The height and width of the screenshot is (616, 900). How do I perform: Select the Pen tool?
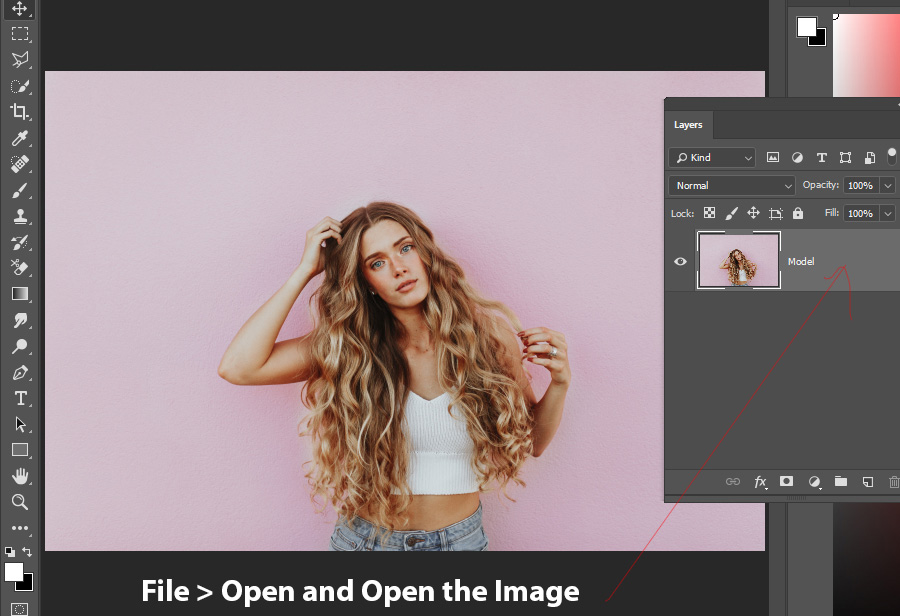[x=20, y=373]
